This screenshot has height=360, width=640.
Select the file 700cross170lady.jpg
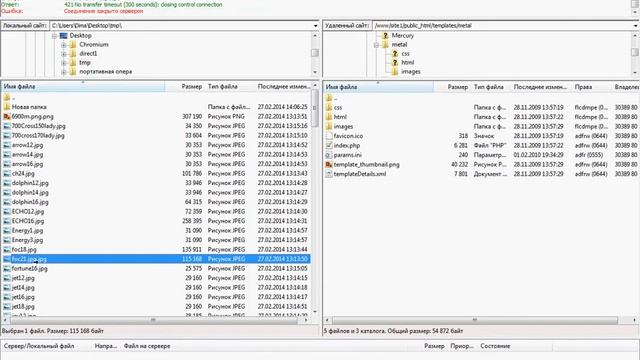(38, 136)
